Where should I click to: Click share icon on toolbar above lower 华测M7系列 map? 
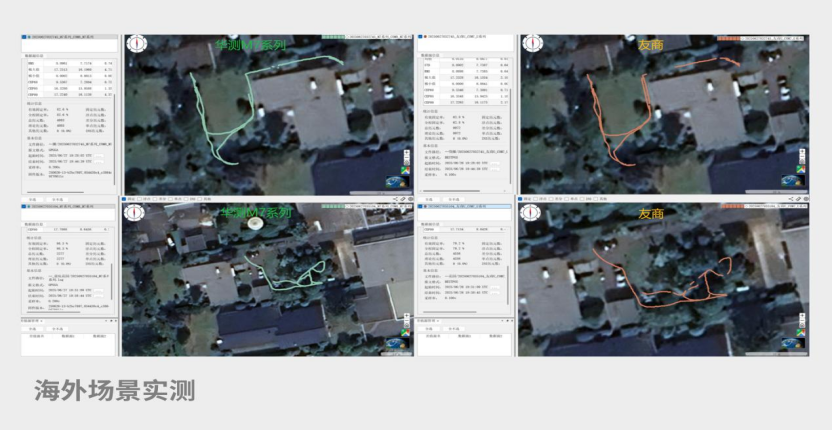[x=395, y=199]
